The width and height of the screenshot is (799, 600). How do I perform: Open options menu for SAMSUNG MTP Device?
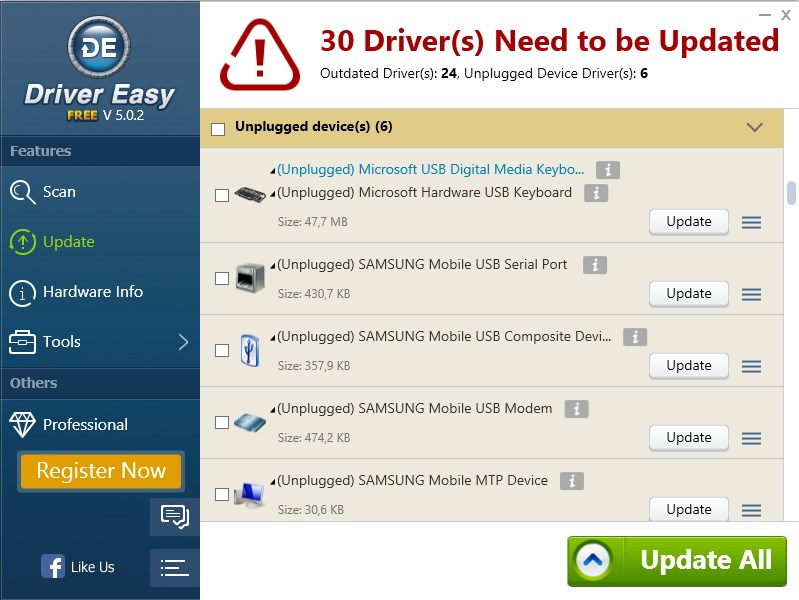[x=752, y=510]
